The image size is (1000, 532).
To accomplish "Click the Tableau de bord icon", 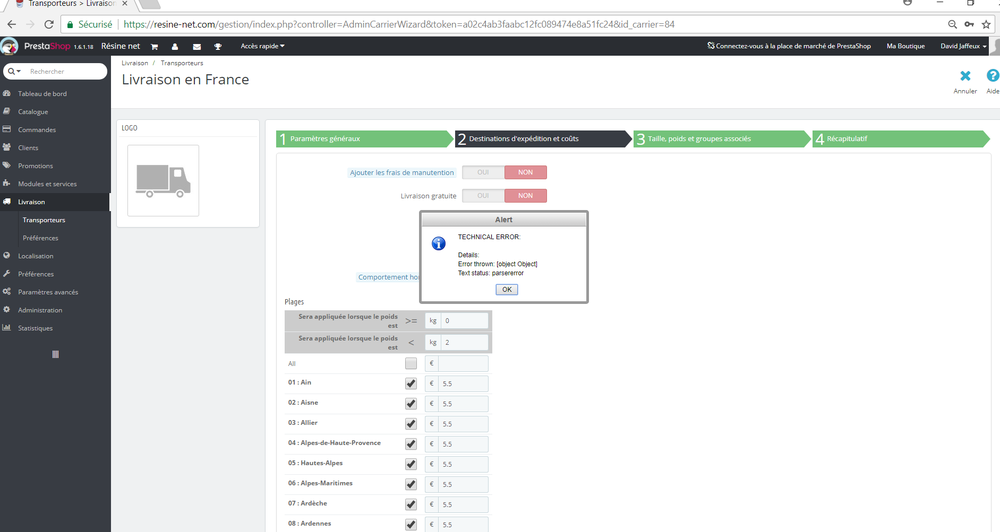I will pos(6,93).
